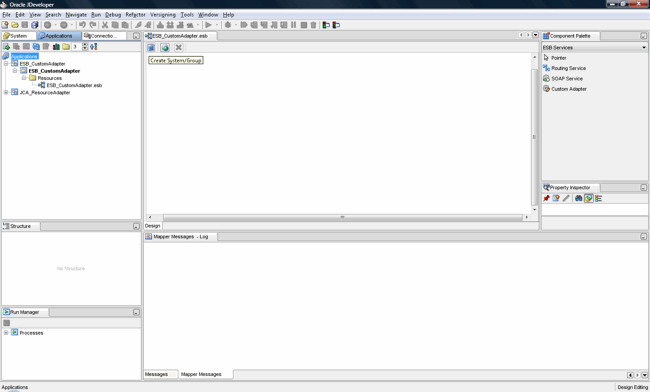Open the editor tab list dropdown arrow
The width and height of the screenshot is (650, 392).
536,35
